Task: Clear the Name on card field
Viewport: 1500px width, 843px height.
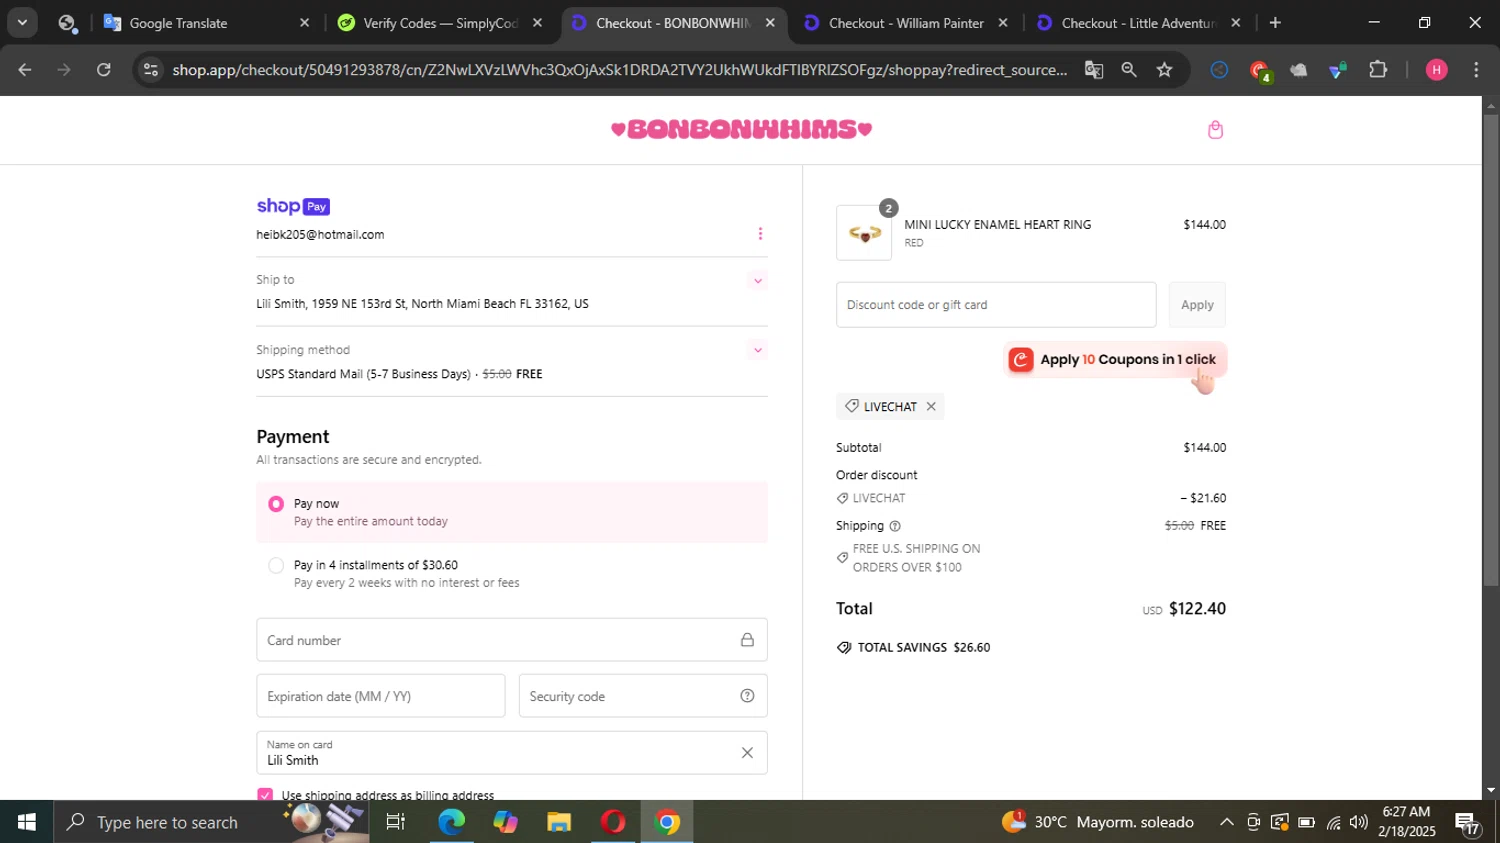Action: (x=747, y=753)
